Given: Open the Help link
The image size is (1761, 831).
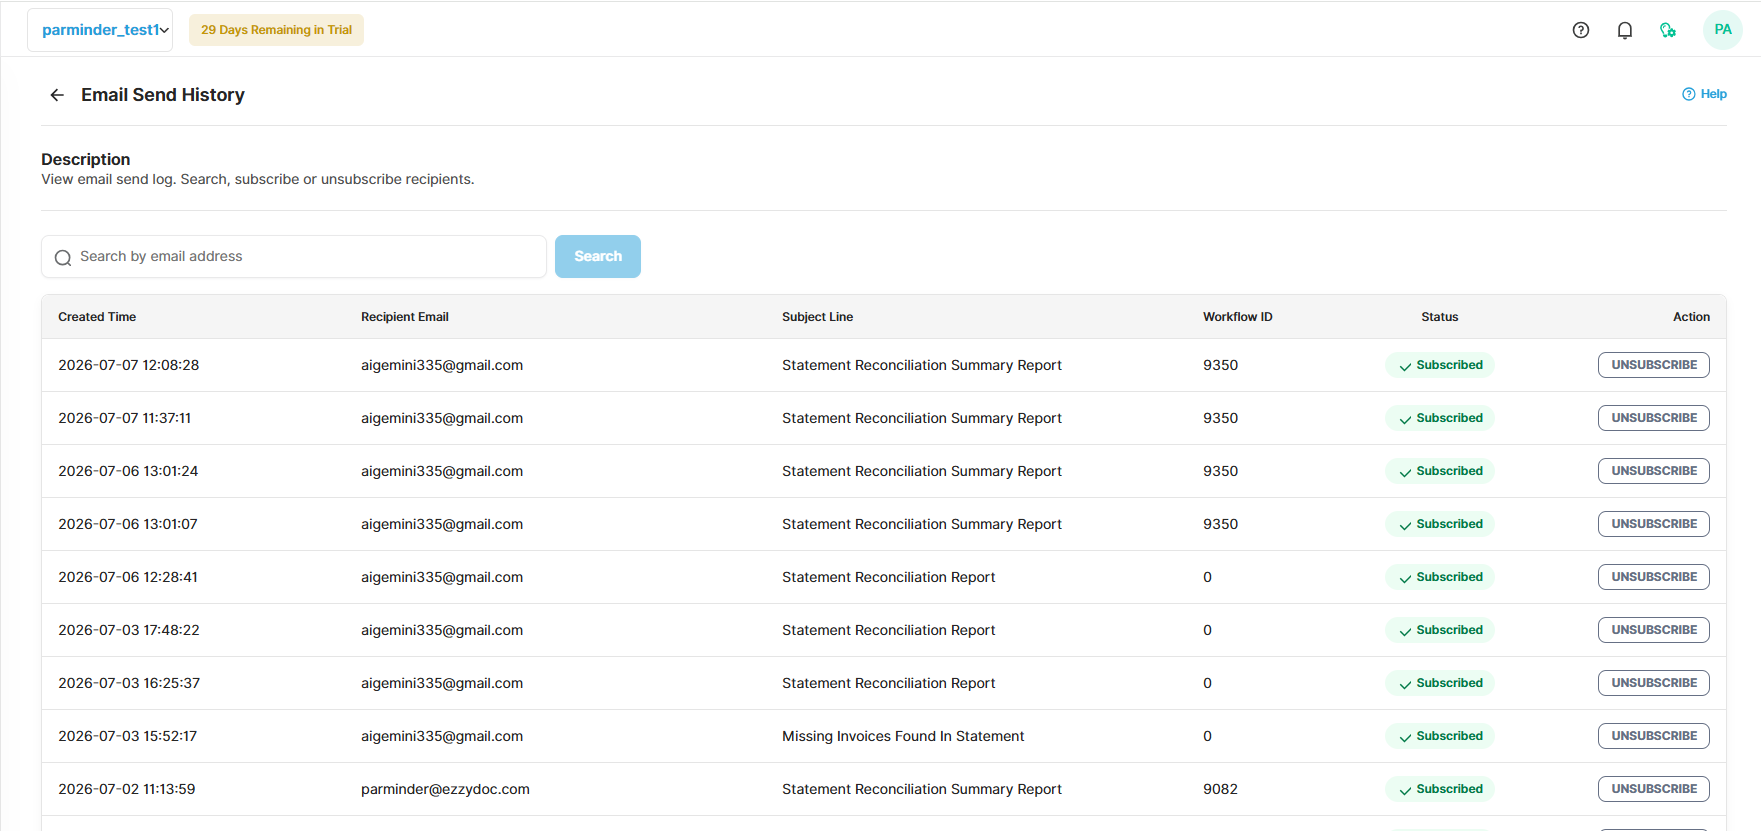Looking at the screenshot, I should click(x=1704, y=94).
